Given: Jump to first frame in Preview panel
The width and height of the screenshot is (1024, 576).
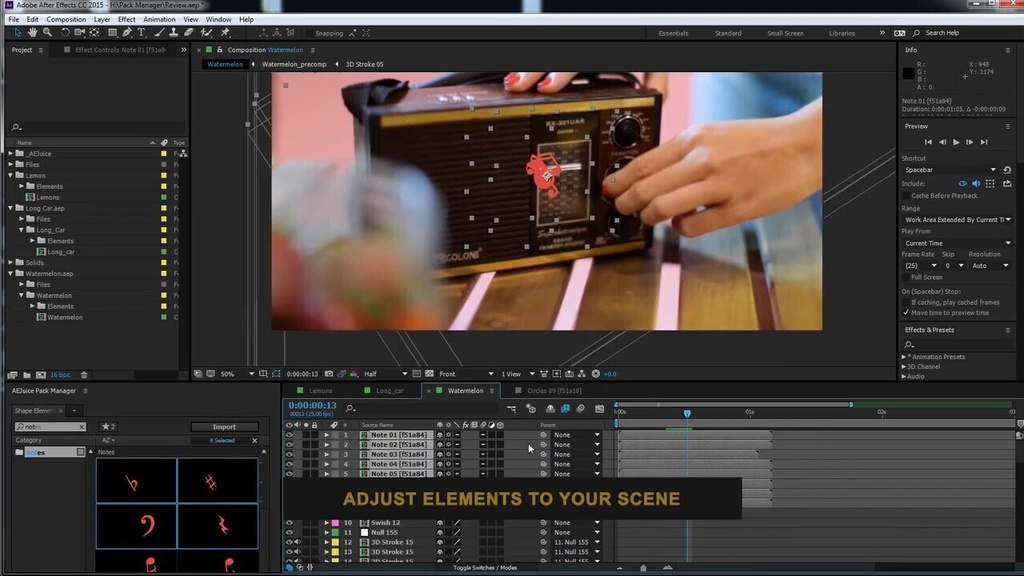Looking at the screenshot, I should tap(928, 142).
